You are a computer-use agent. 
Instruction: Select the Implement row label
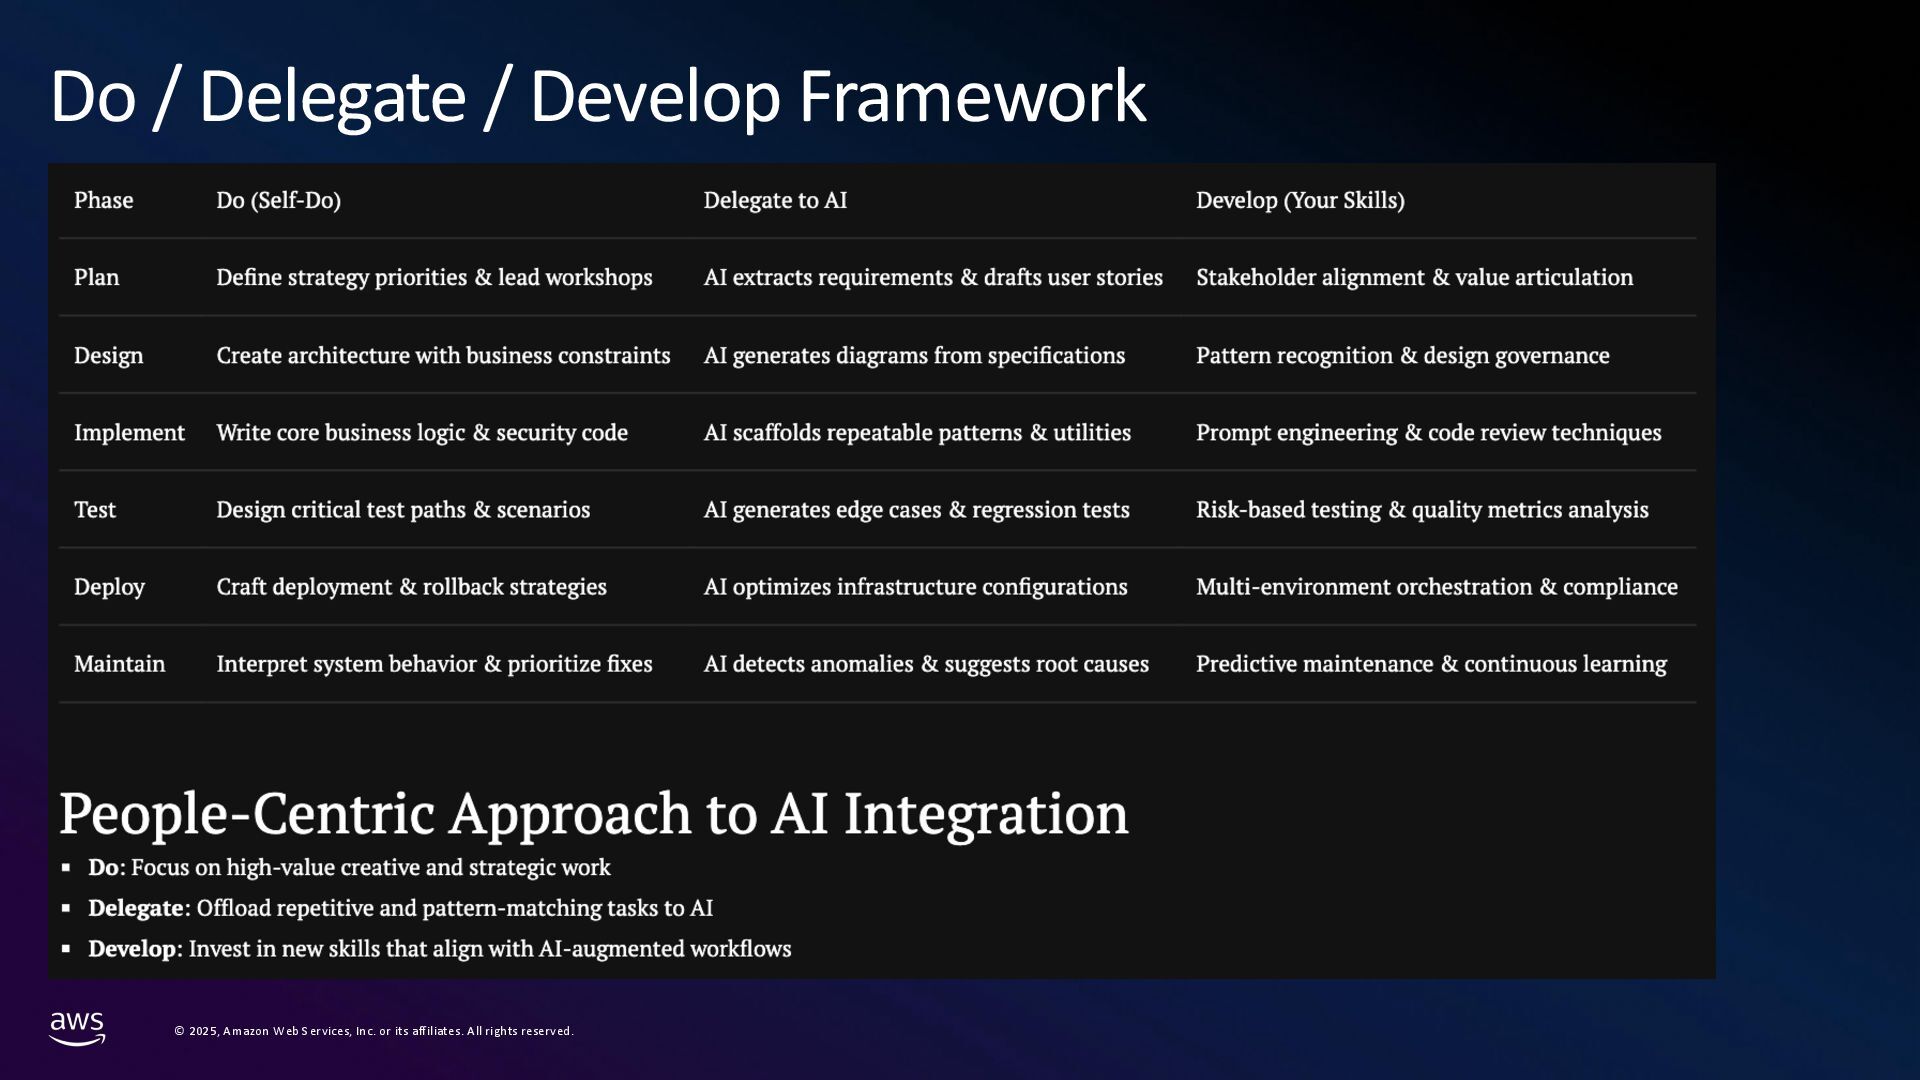[x=129, y=432]
